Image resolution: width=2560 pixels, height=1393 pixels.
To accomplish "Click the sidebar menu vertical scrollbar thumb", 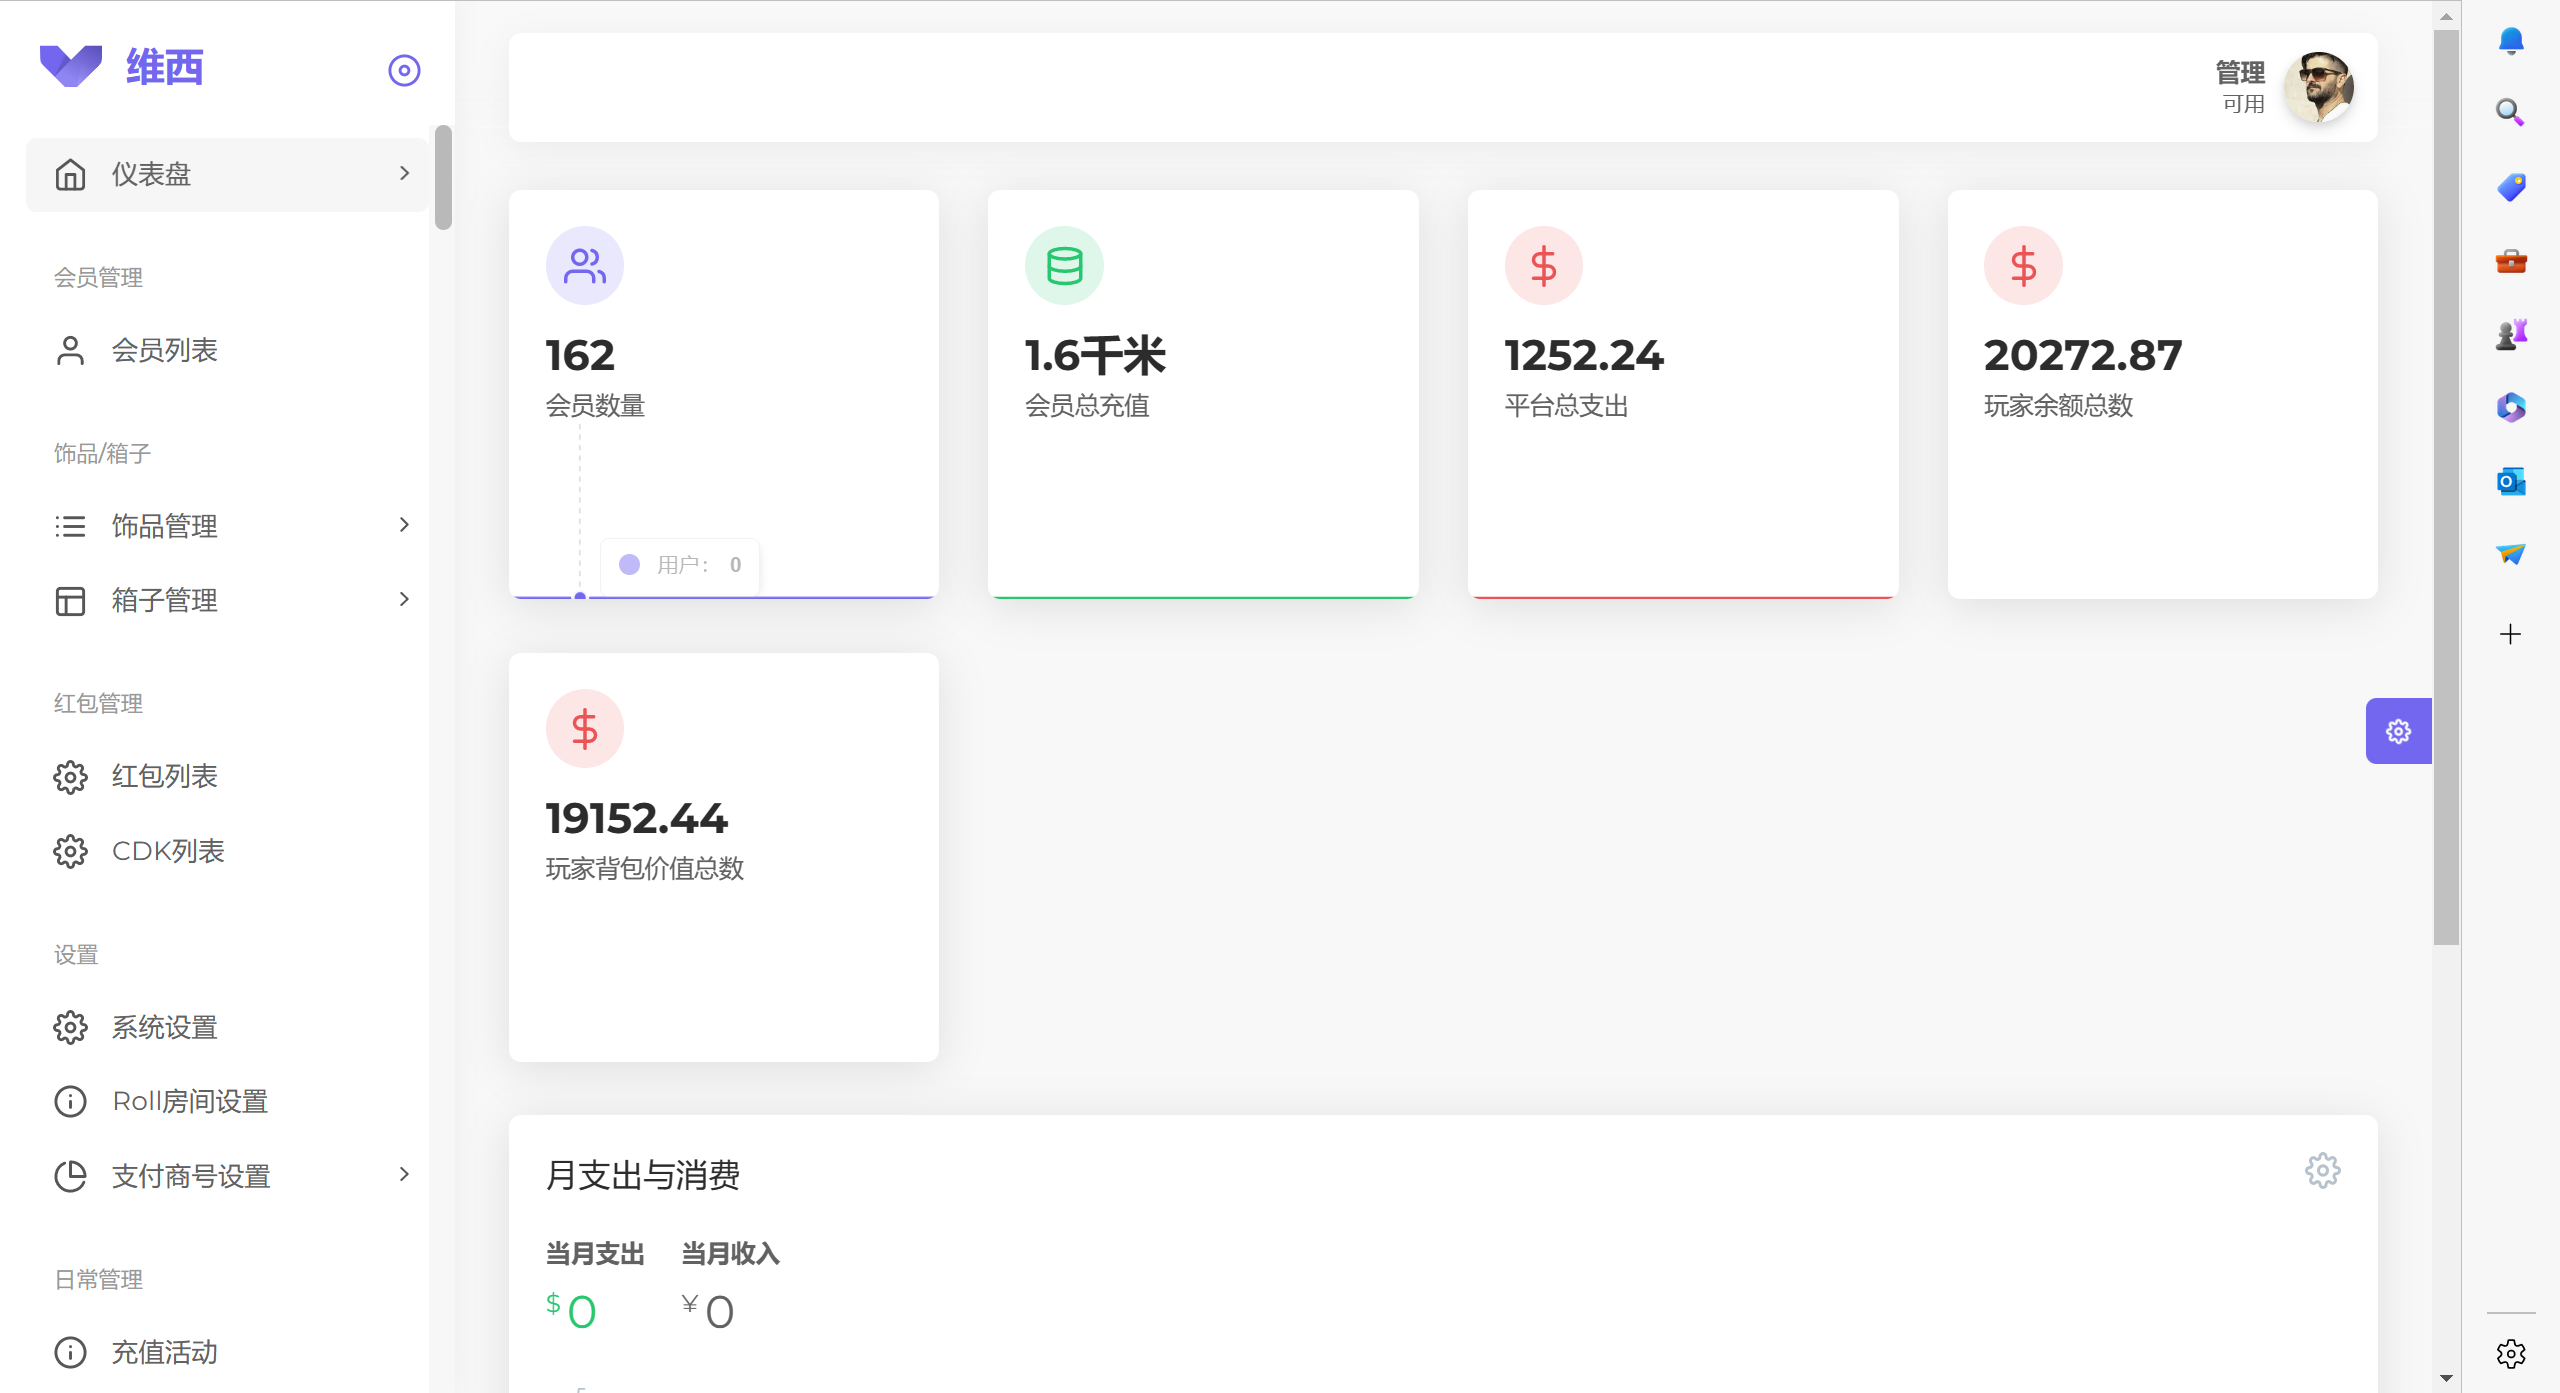I will coord(443,178).
